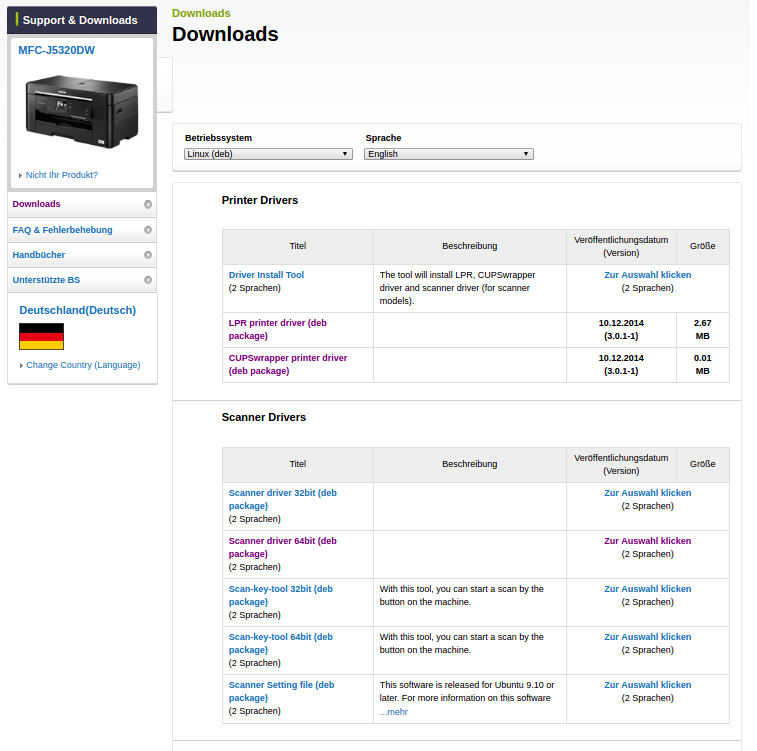Image resolution: width=757 pixels, height=751 pixels.
Task: Open FAQ & Fehlerbehebung in the sidebar
Action: pos(82,230)
